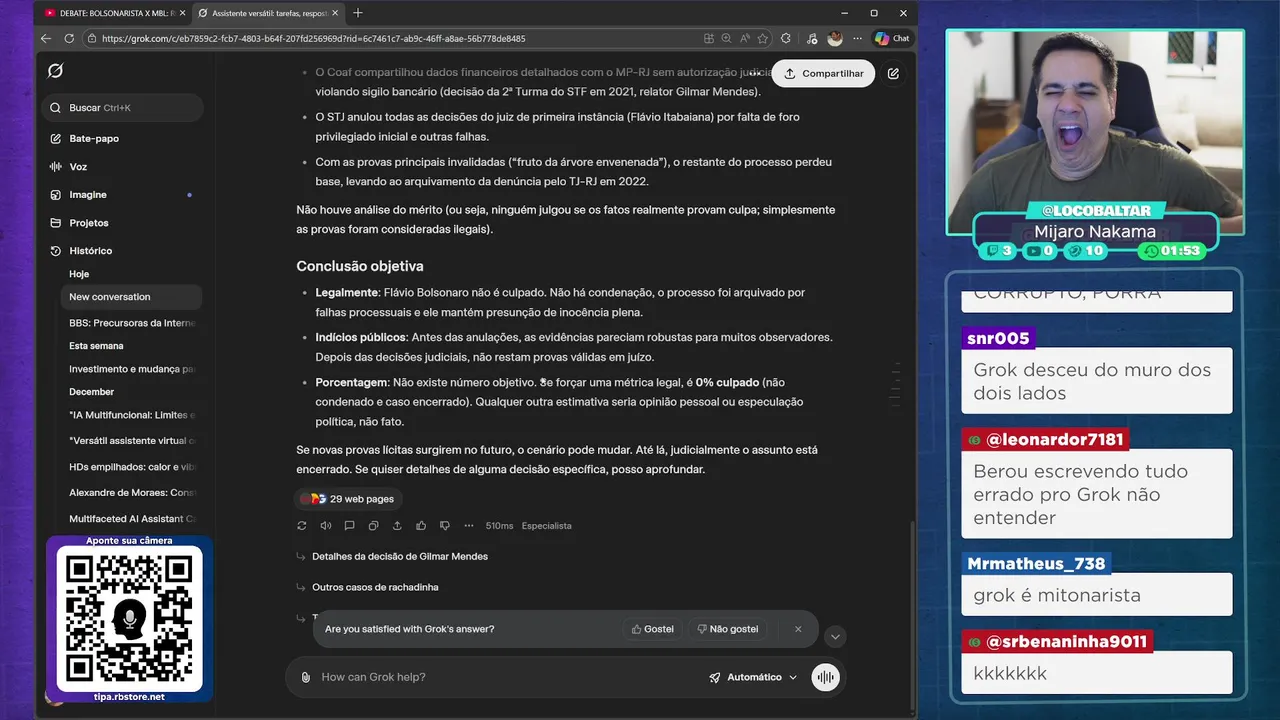Open the three-dot more actions under response

[469, 526]
